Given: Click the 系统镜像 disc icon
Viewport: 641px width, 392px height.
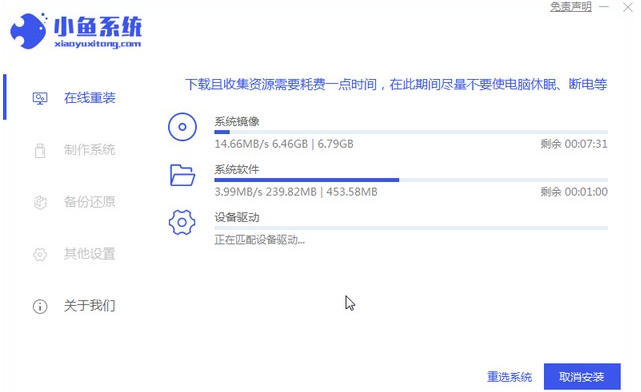Looking at the screenshot, I should (x=182, y=127).
